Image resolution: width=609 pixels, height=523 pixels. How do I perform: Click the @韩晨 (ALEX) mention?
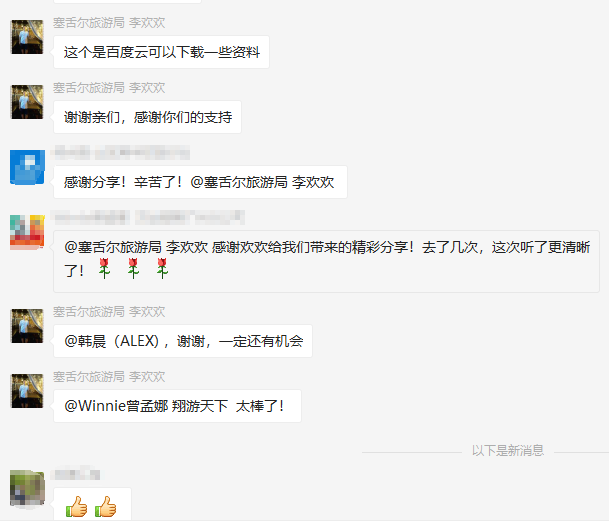[112, 341]
